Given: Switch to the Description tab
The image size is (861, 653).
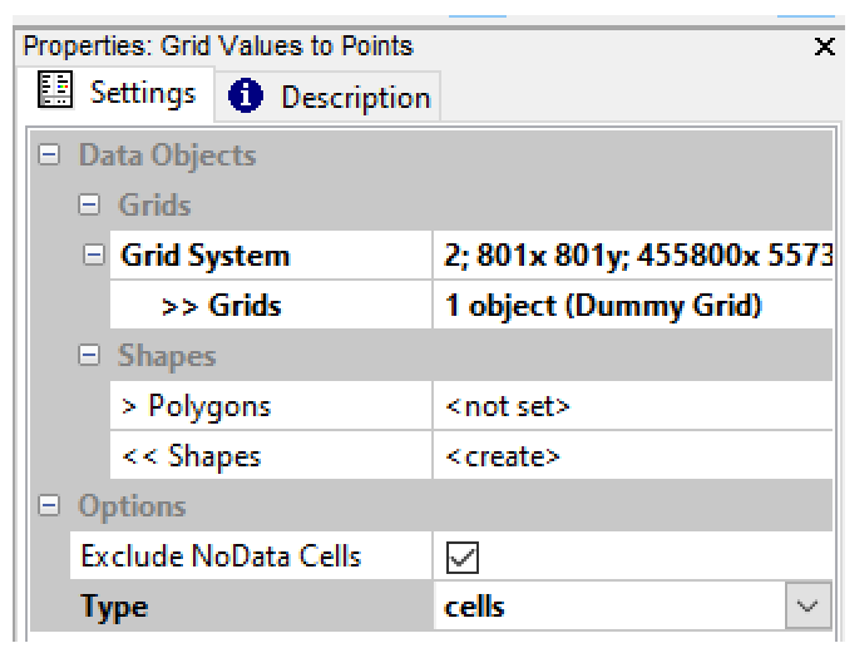Looking at the screenshot, I should tap(354, 97).
